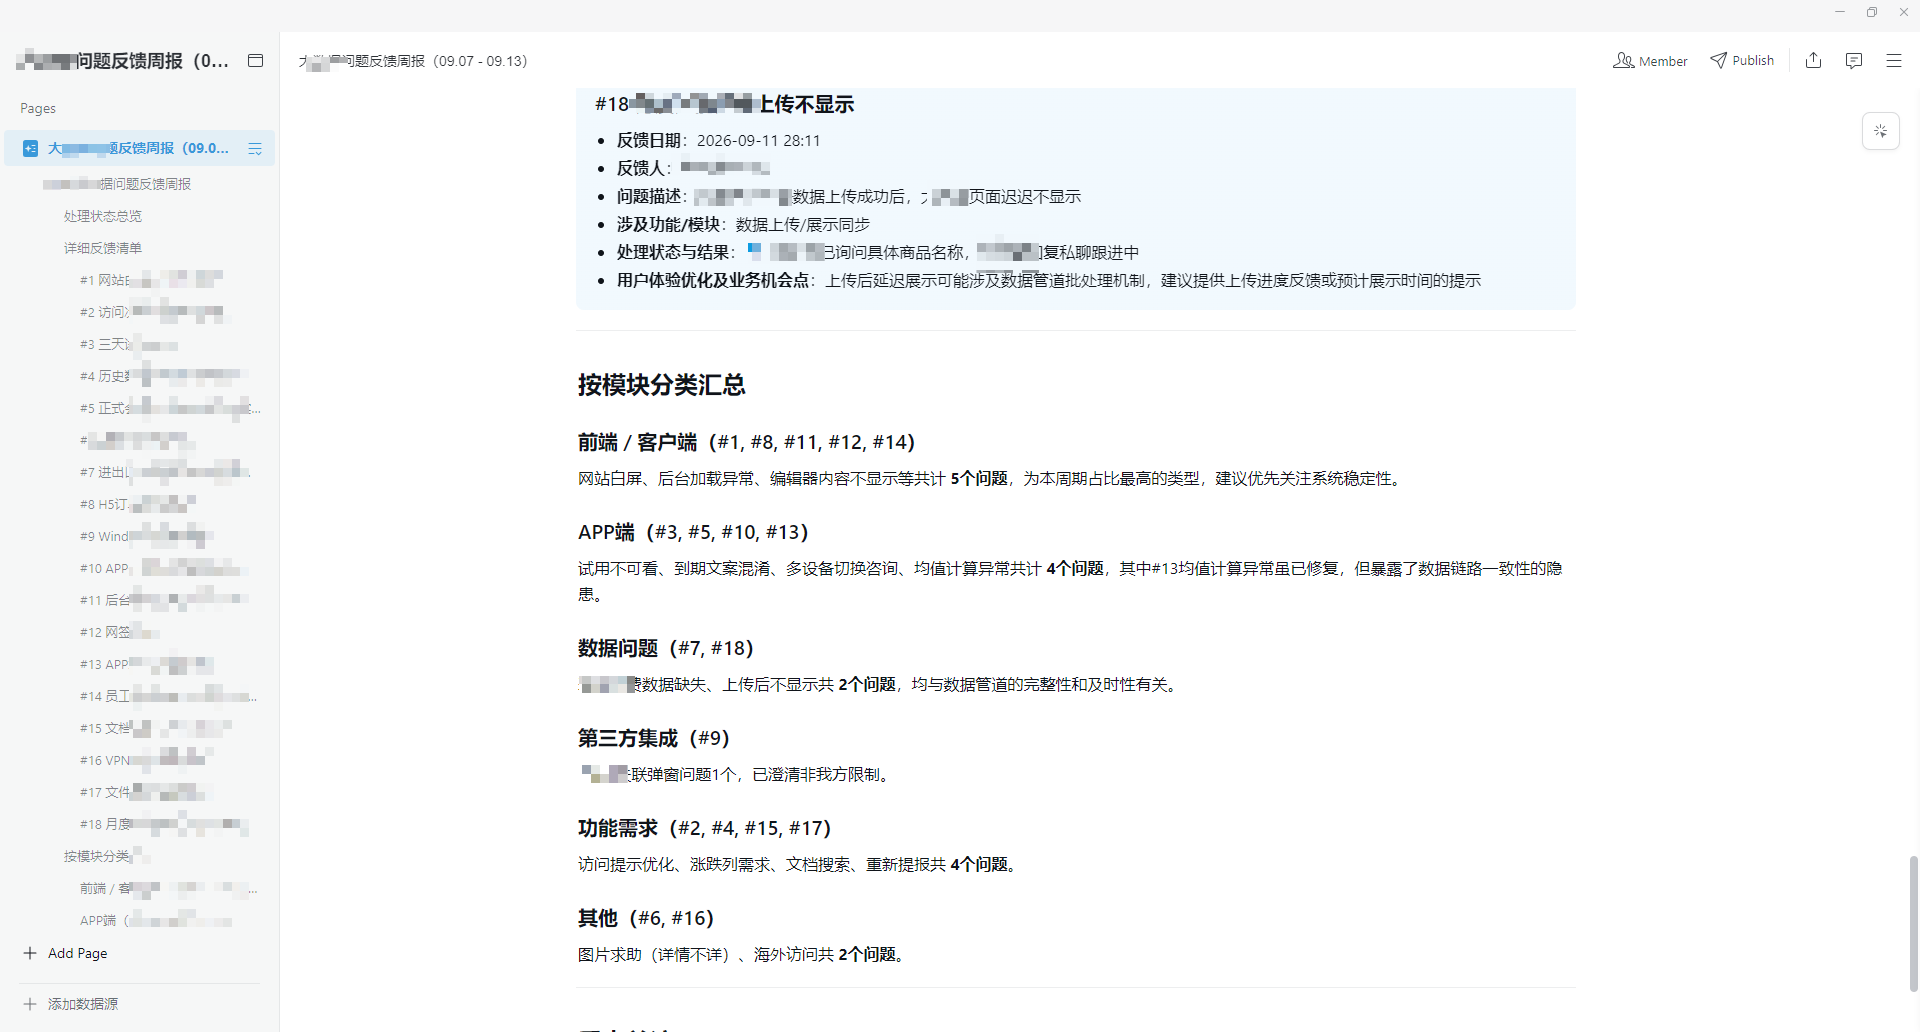Click the vertical scrollbar thumb
This screenshot has height=1032, width=1920.
click(1913, 922)
